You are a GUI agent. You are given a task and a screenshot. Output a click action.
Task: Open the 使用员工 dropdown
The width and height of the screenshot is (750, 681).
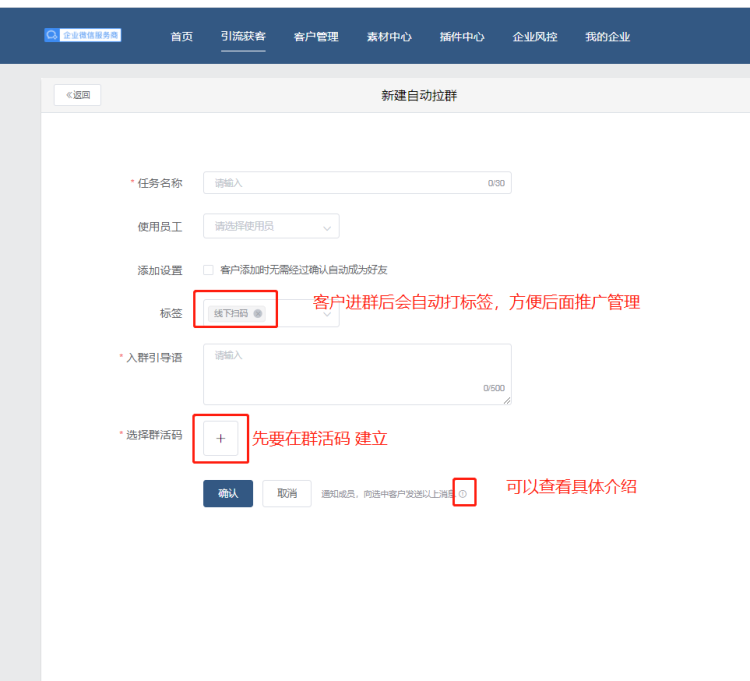coord(271,227)
